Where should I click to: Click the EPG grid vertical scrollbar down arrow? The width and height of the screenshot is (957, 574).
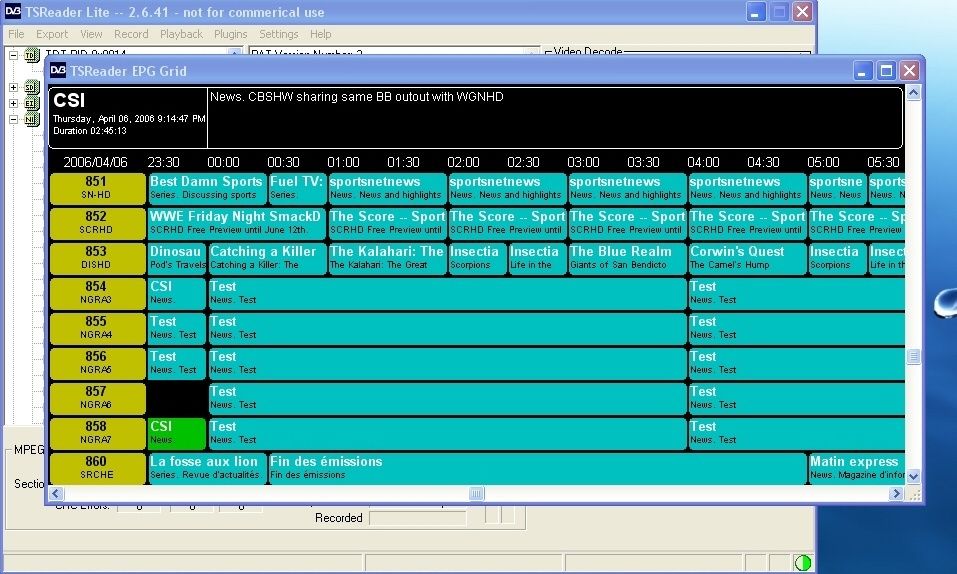(x=913, y=476)
